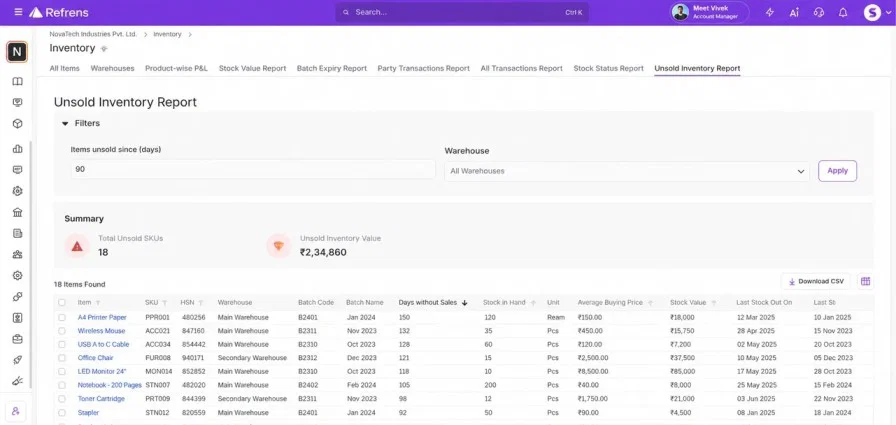Open the Item column filter
Screen dimensions: 896x425
click(x=98, y=303)
